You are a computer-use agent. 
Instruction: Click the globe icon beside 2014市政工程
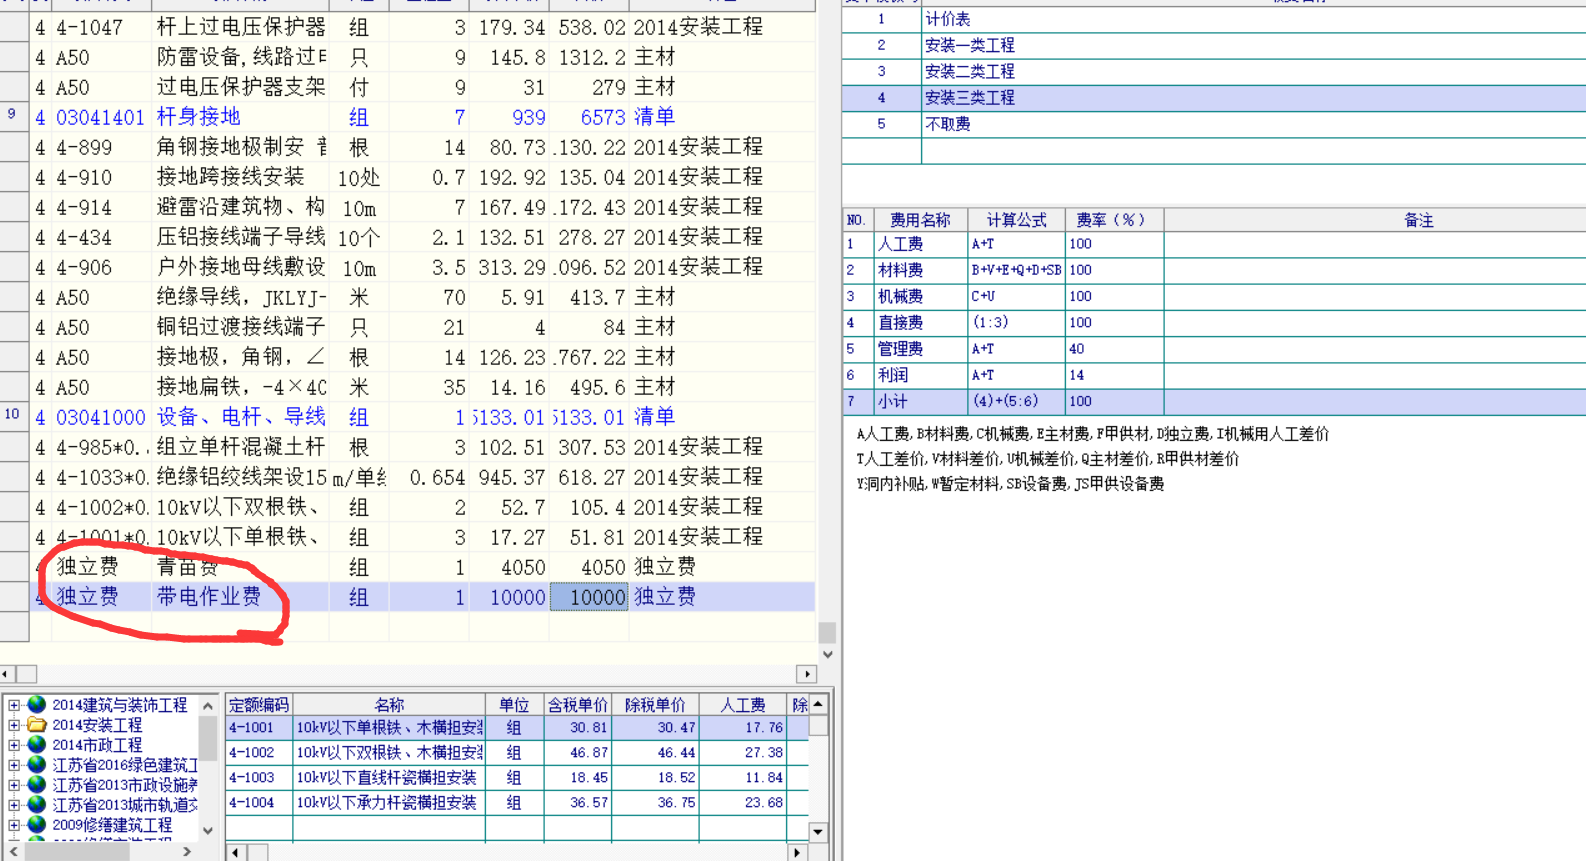click(37, 745)
